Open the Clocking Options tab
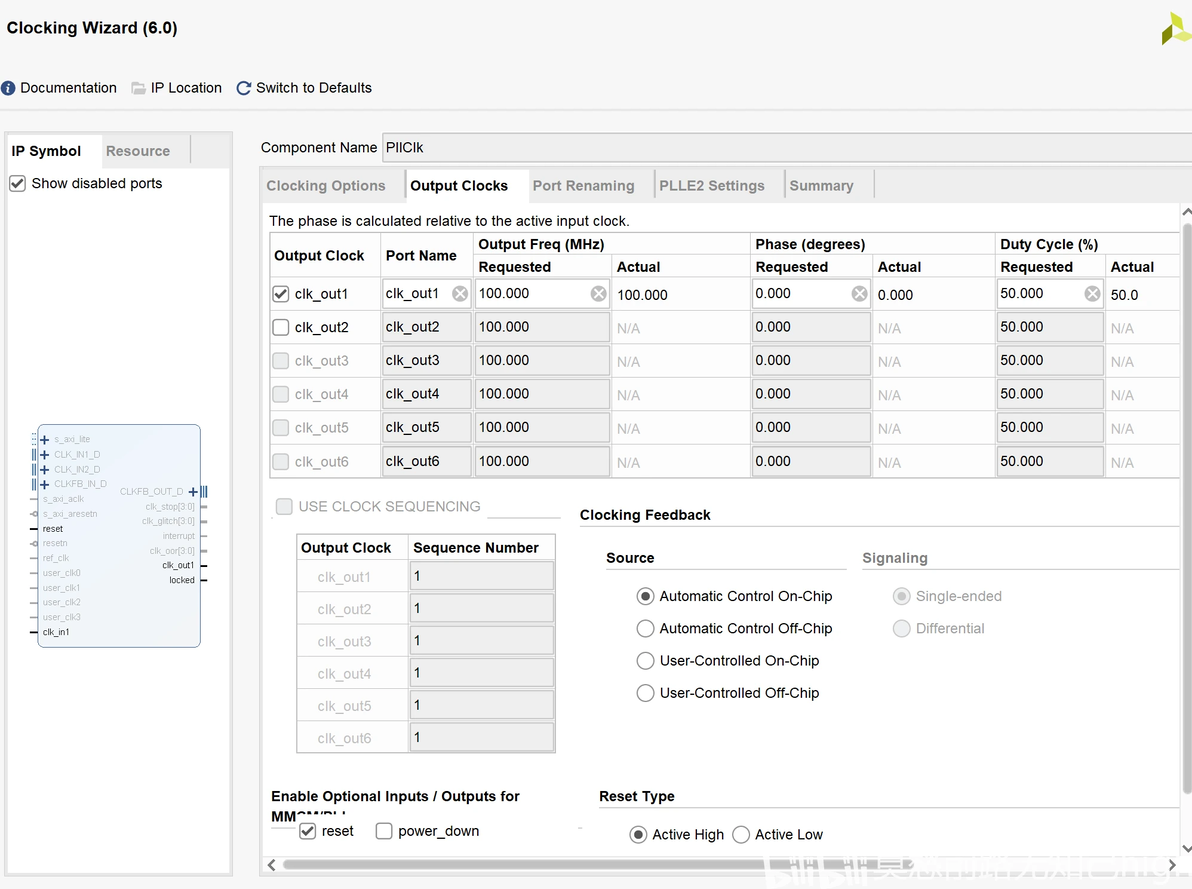1192x889 pixels. pos(325,186)
